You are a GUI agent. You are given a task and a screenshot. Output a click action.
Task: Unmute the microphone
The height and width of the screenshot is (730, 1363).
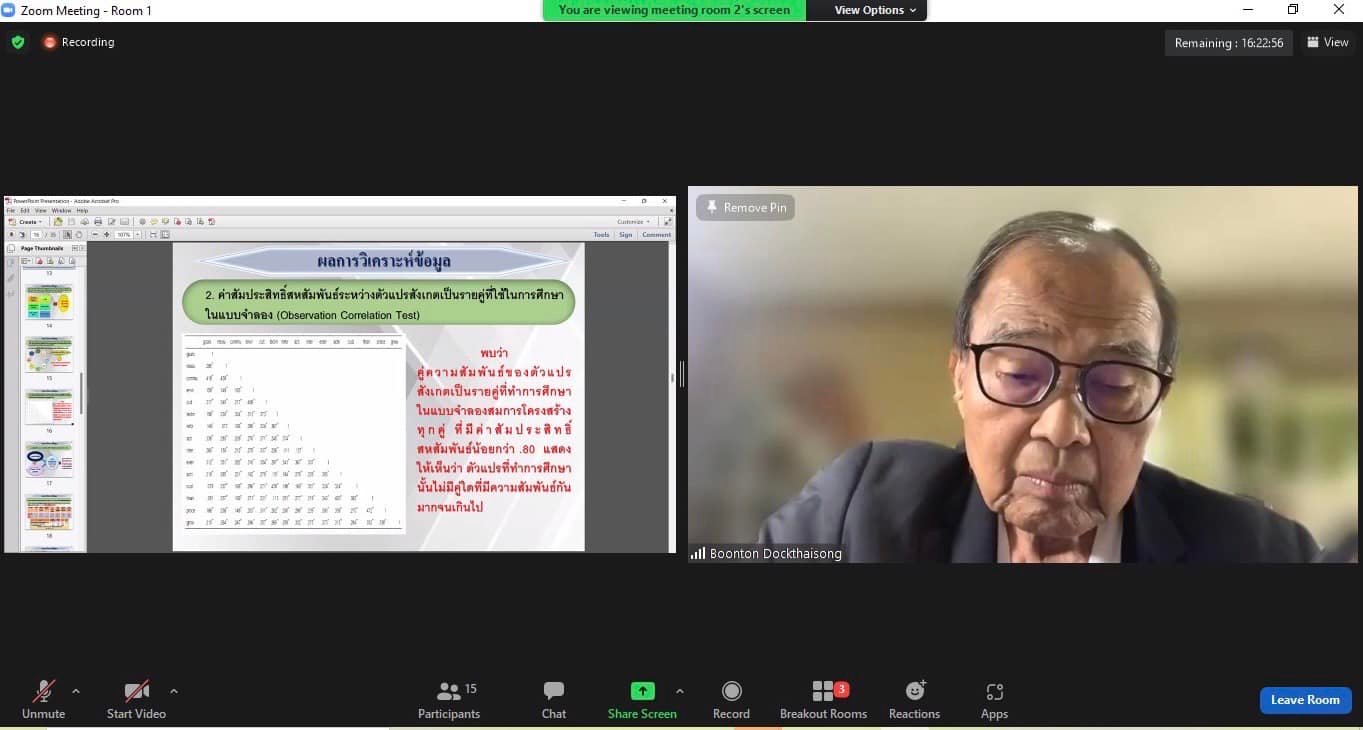43,700
